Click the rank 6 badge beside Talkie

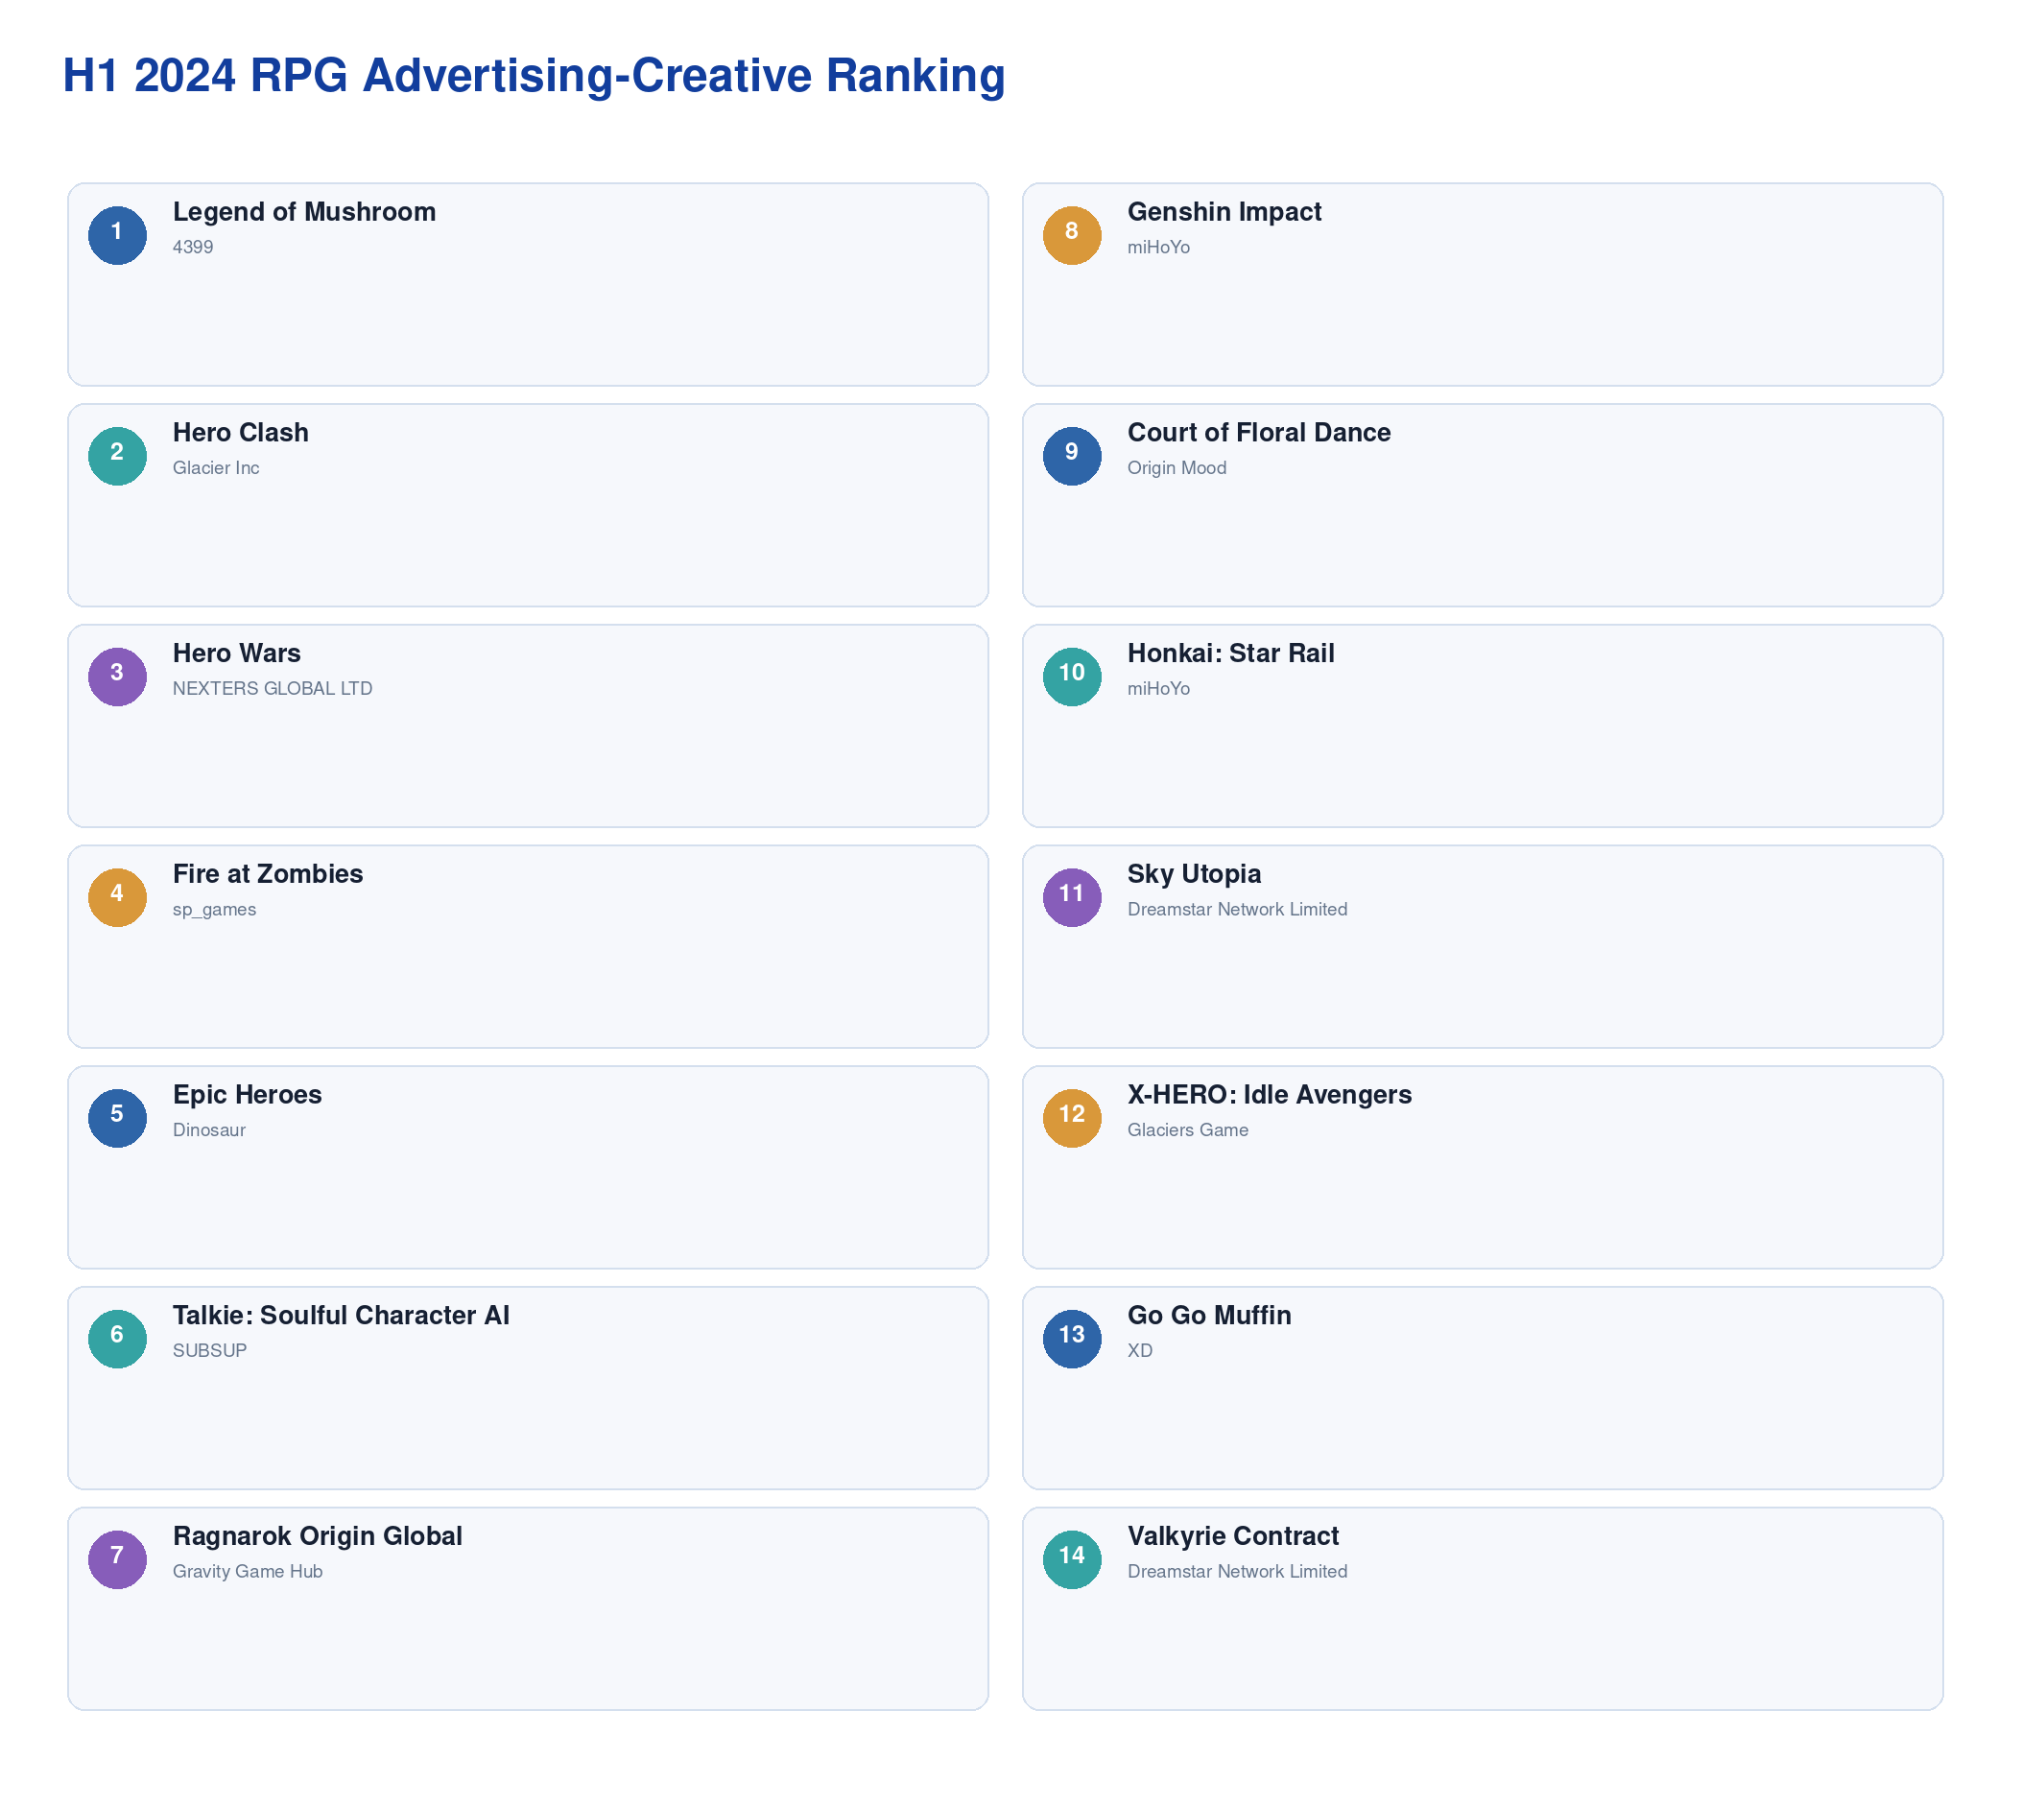pyautogui.click(x=118, y=1341)
